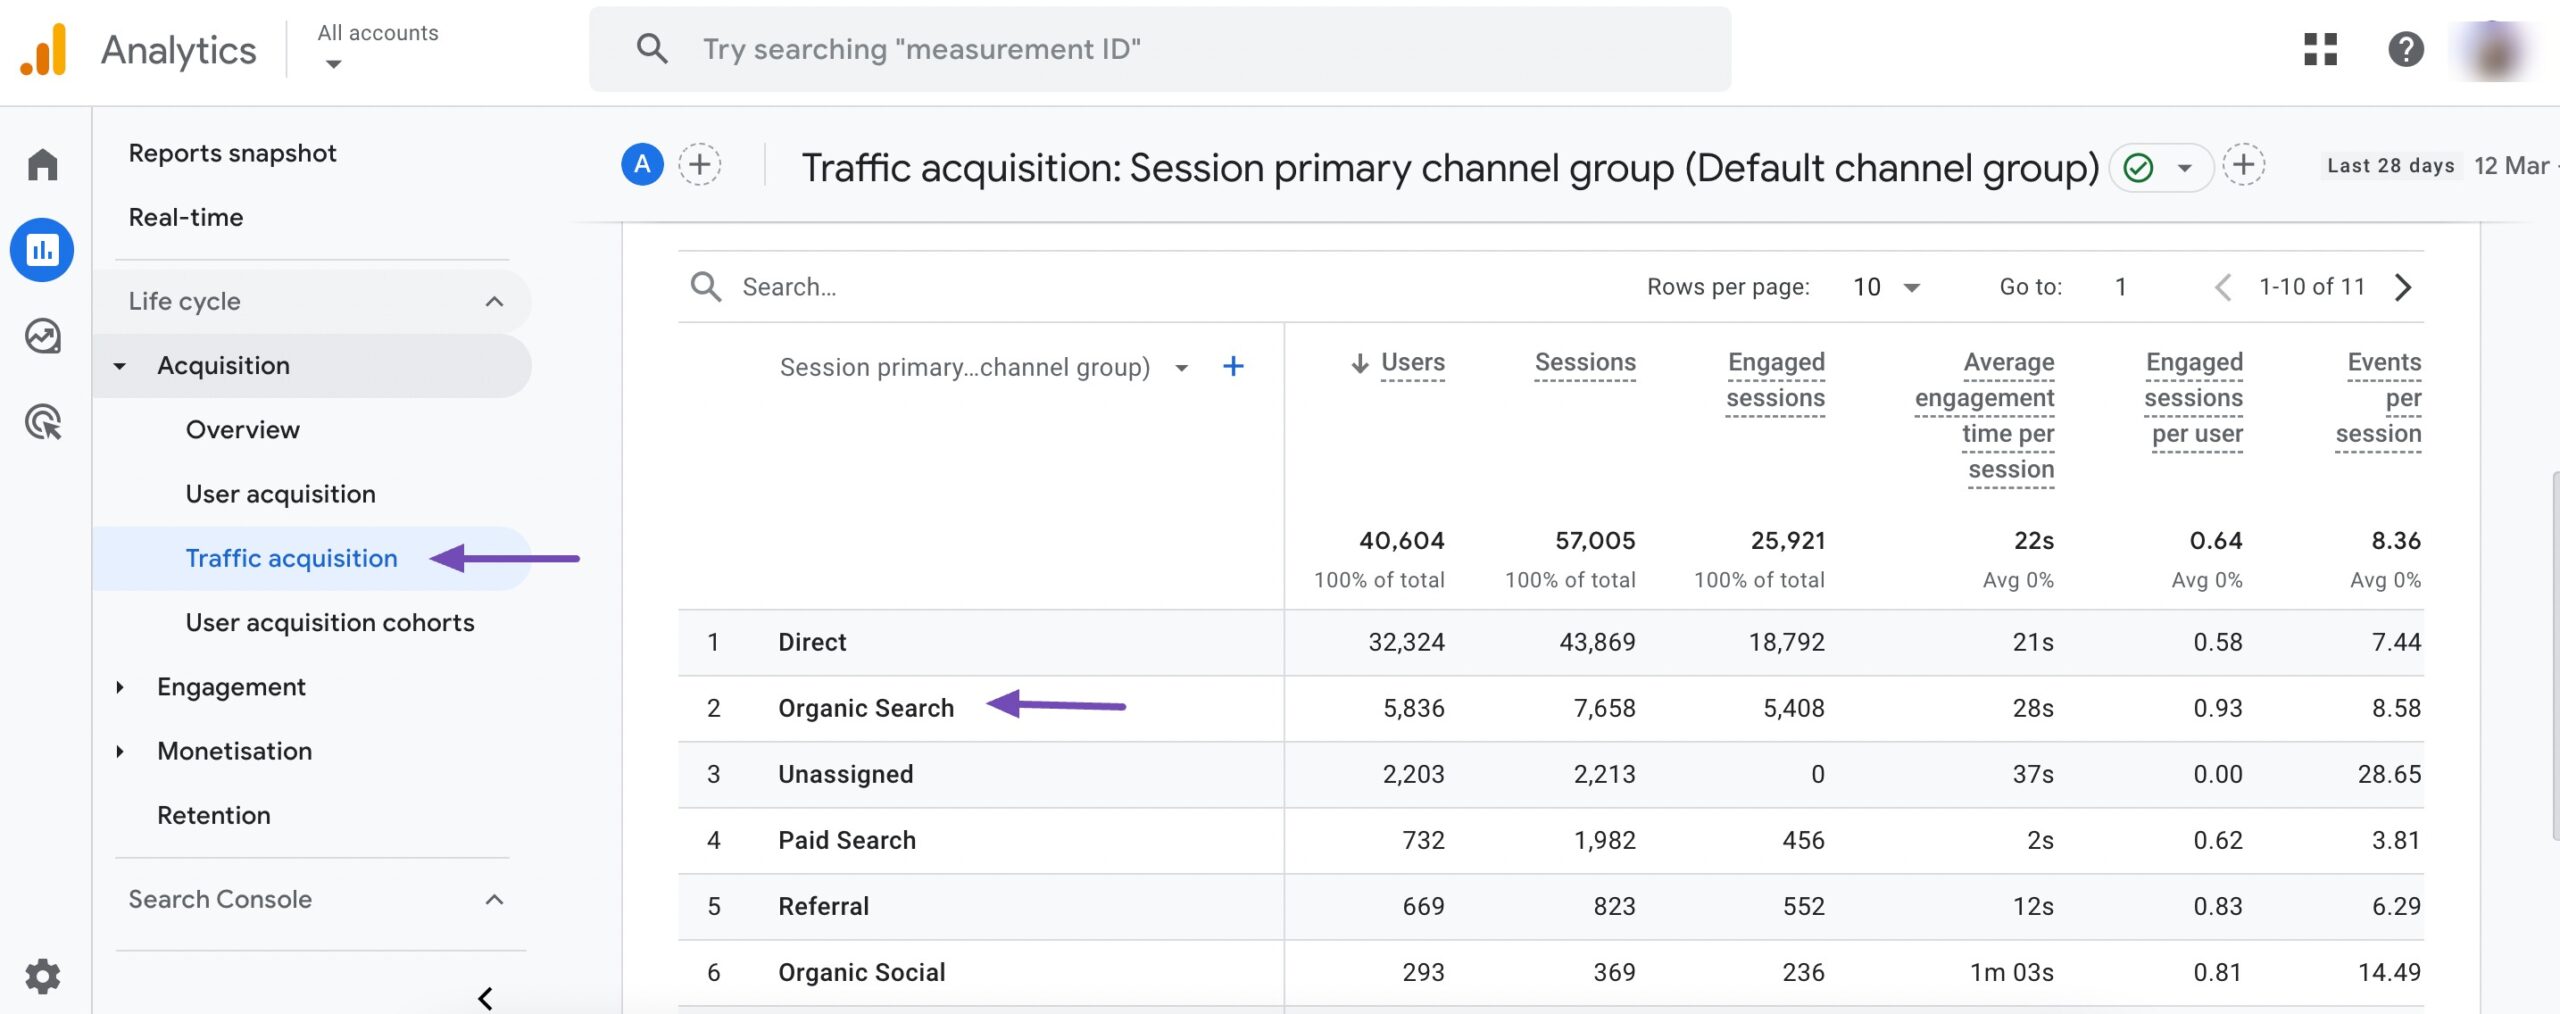Open the Explore icon in the sidebar
The width and height of the screenshot is (2560, 1014).
pyautogui.click(x=42, y=336)
